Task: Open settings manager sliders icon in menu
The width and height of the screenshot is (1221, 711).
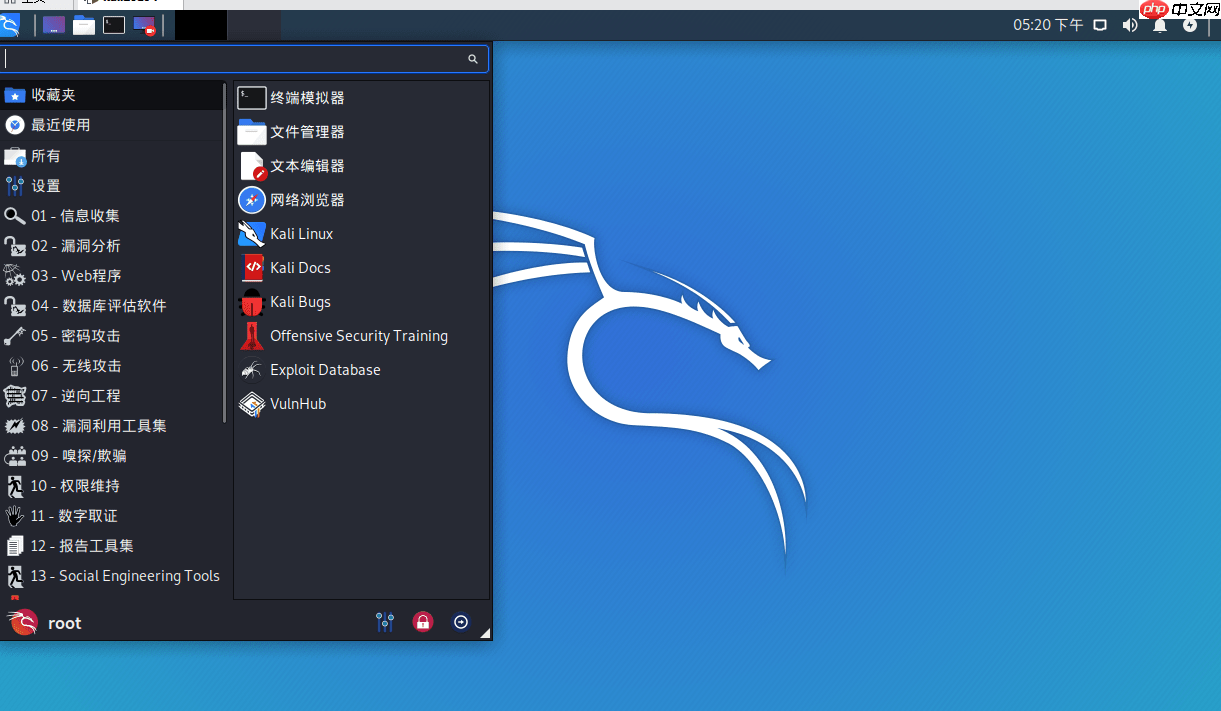Action: 385,622
